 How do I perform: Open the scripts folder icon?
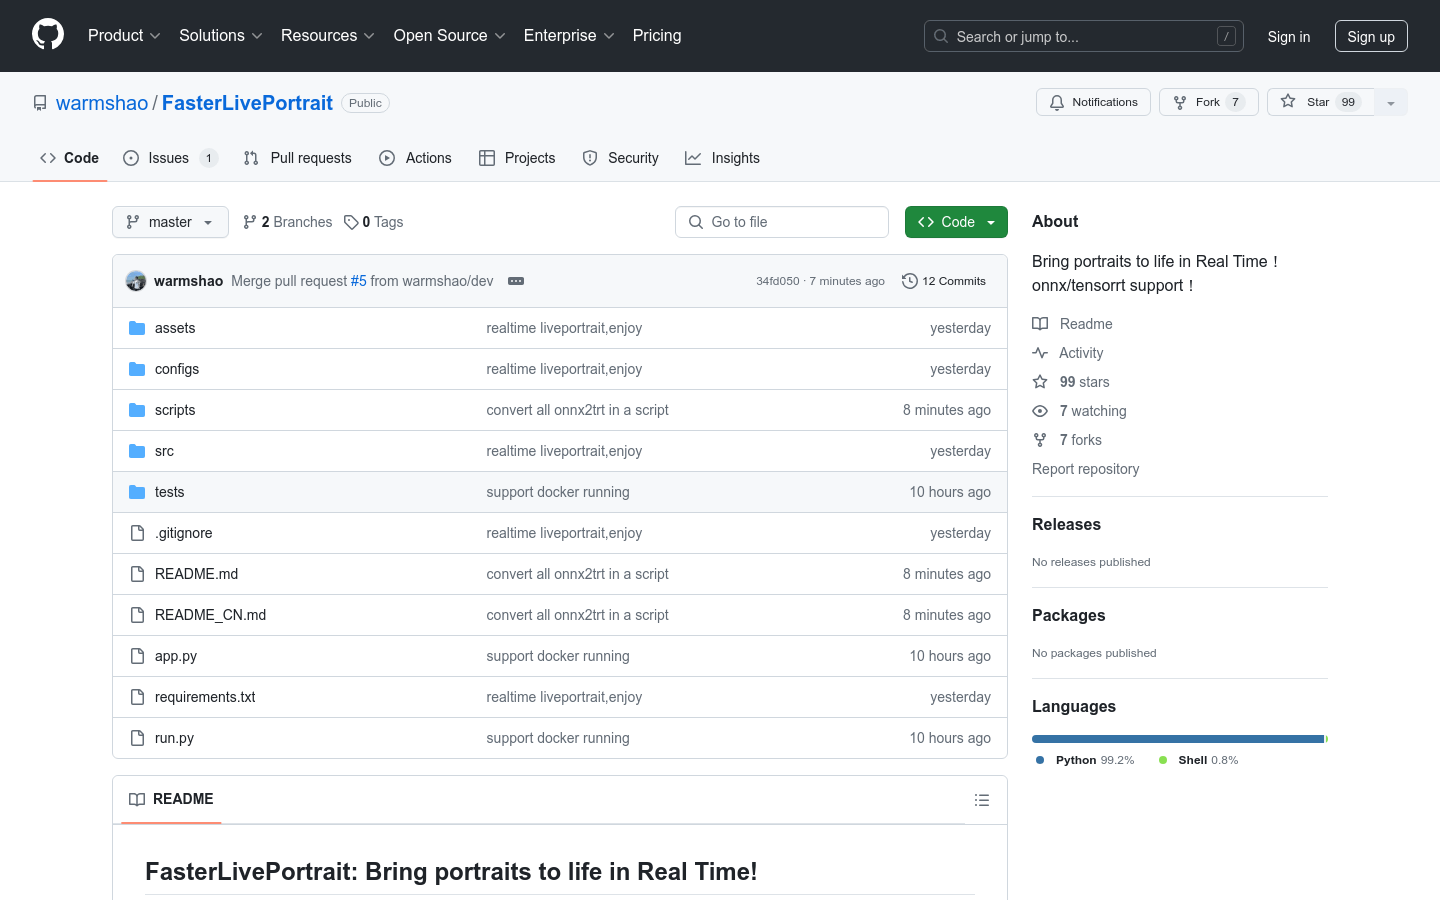coord(137,410)
